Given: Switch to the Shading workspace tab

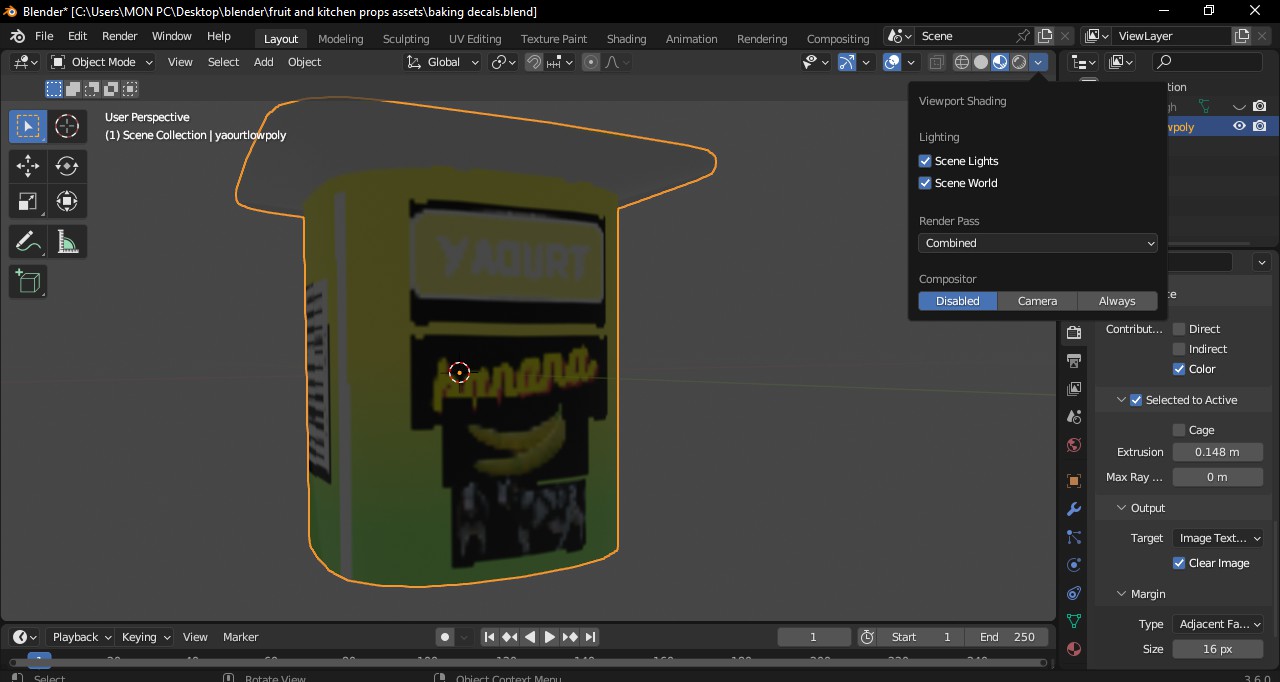Looking at the screenshot, I should [627, 38].
